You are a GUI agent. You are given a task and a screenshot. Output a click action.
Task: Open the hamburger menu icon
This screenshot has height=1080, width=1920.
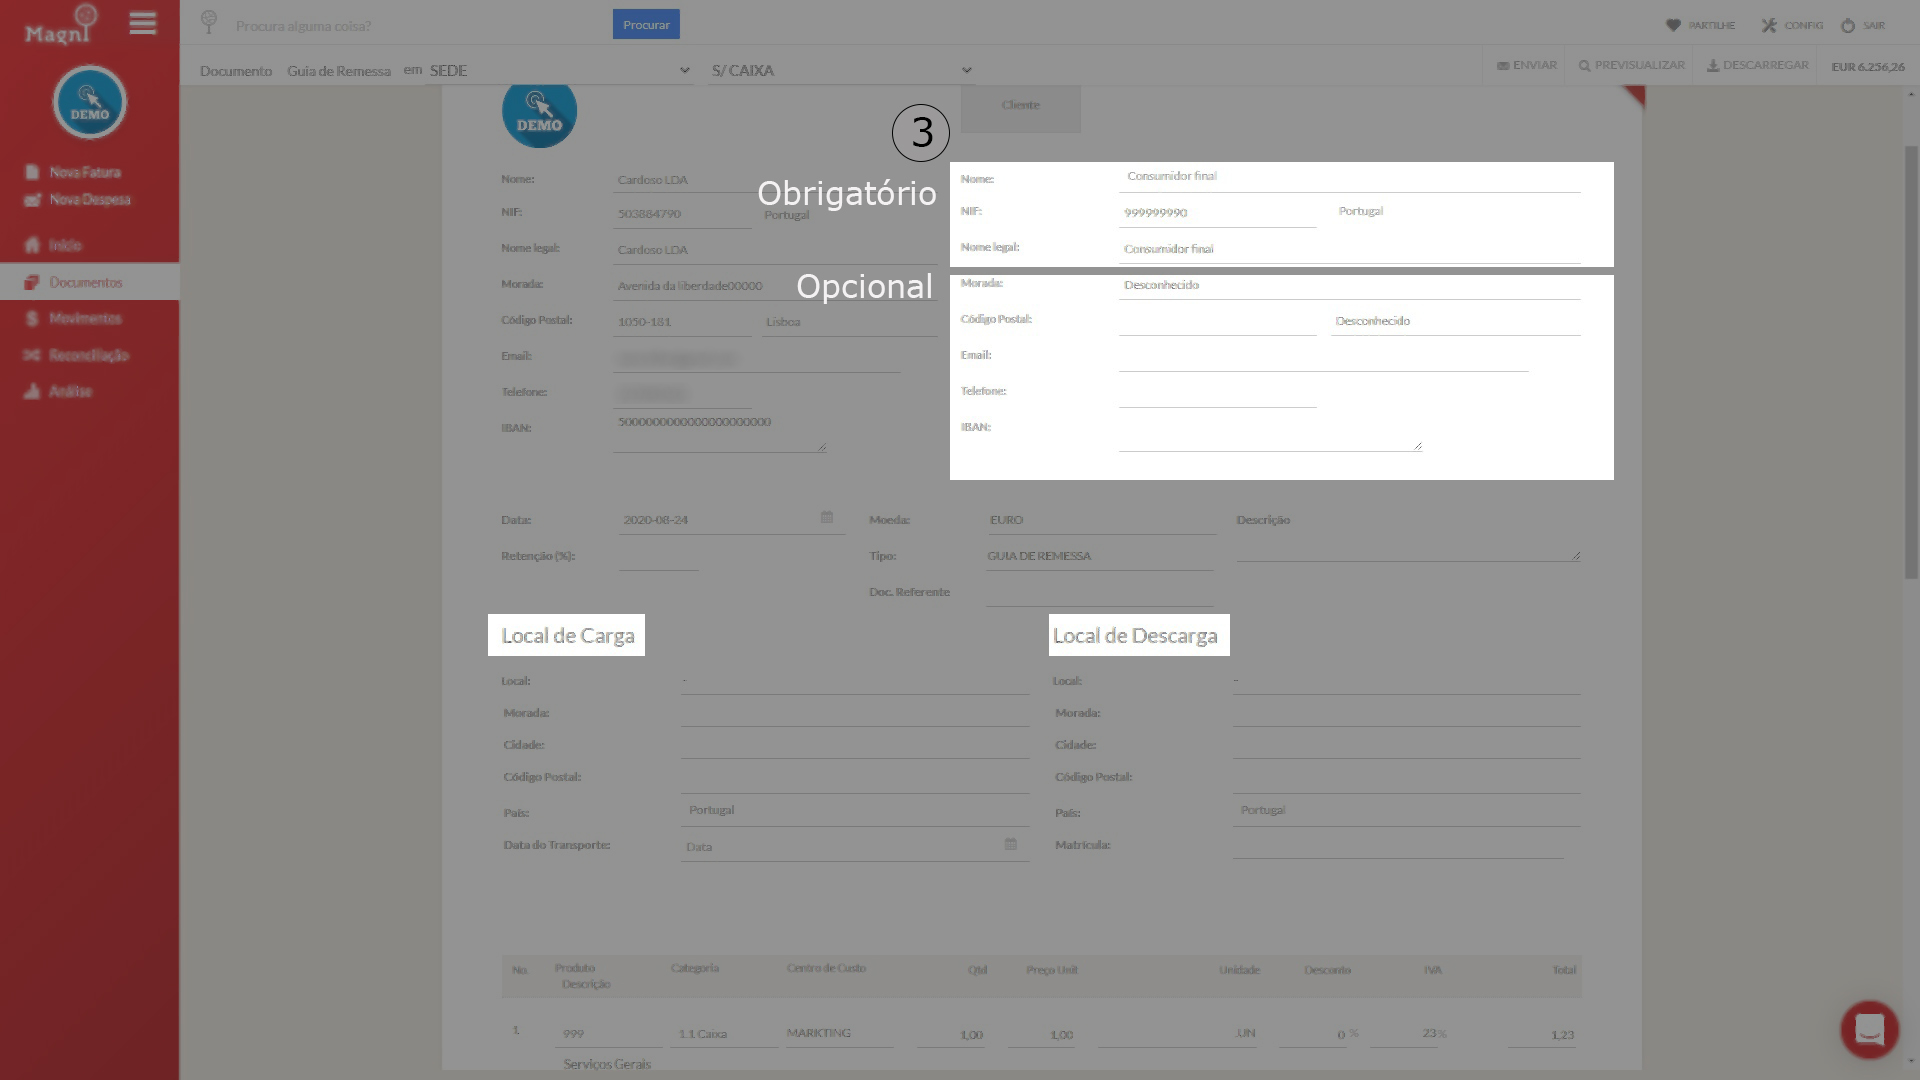coord(143,23)
